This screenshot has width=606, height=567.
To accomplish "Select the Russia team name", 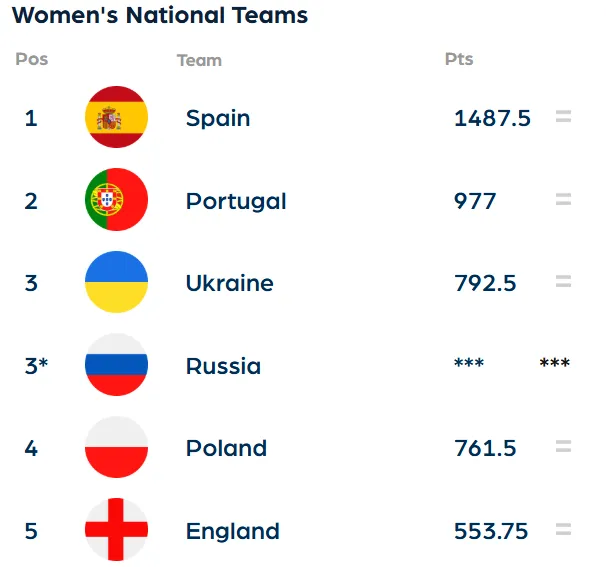I will pos(223,366).
